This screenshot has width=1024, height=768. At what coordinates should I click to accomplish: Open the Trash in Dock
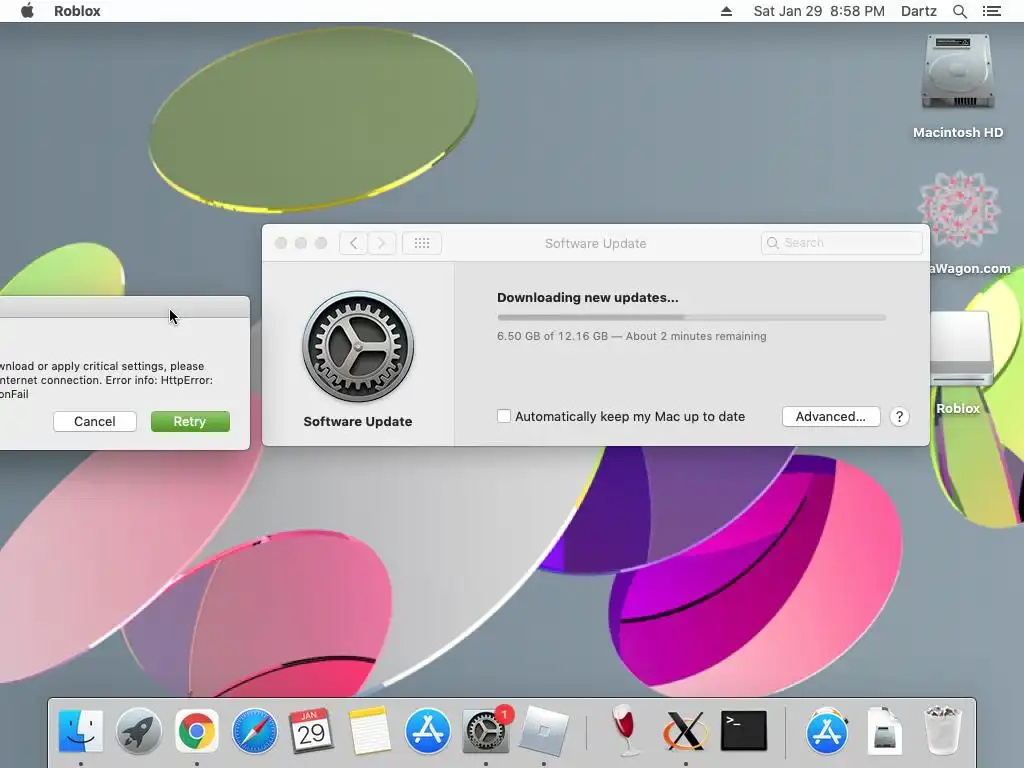pos(942,731)
